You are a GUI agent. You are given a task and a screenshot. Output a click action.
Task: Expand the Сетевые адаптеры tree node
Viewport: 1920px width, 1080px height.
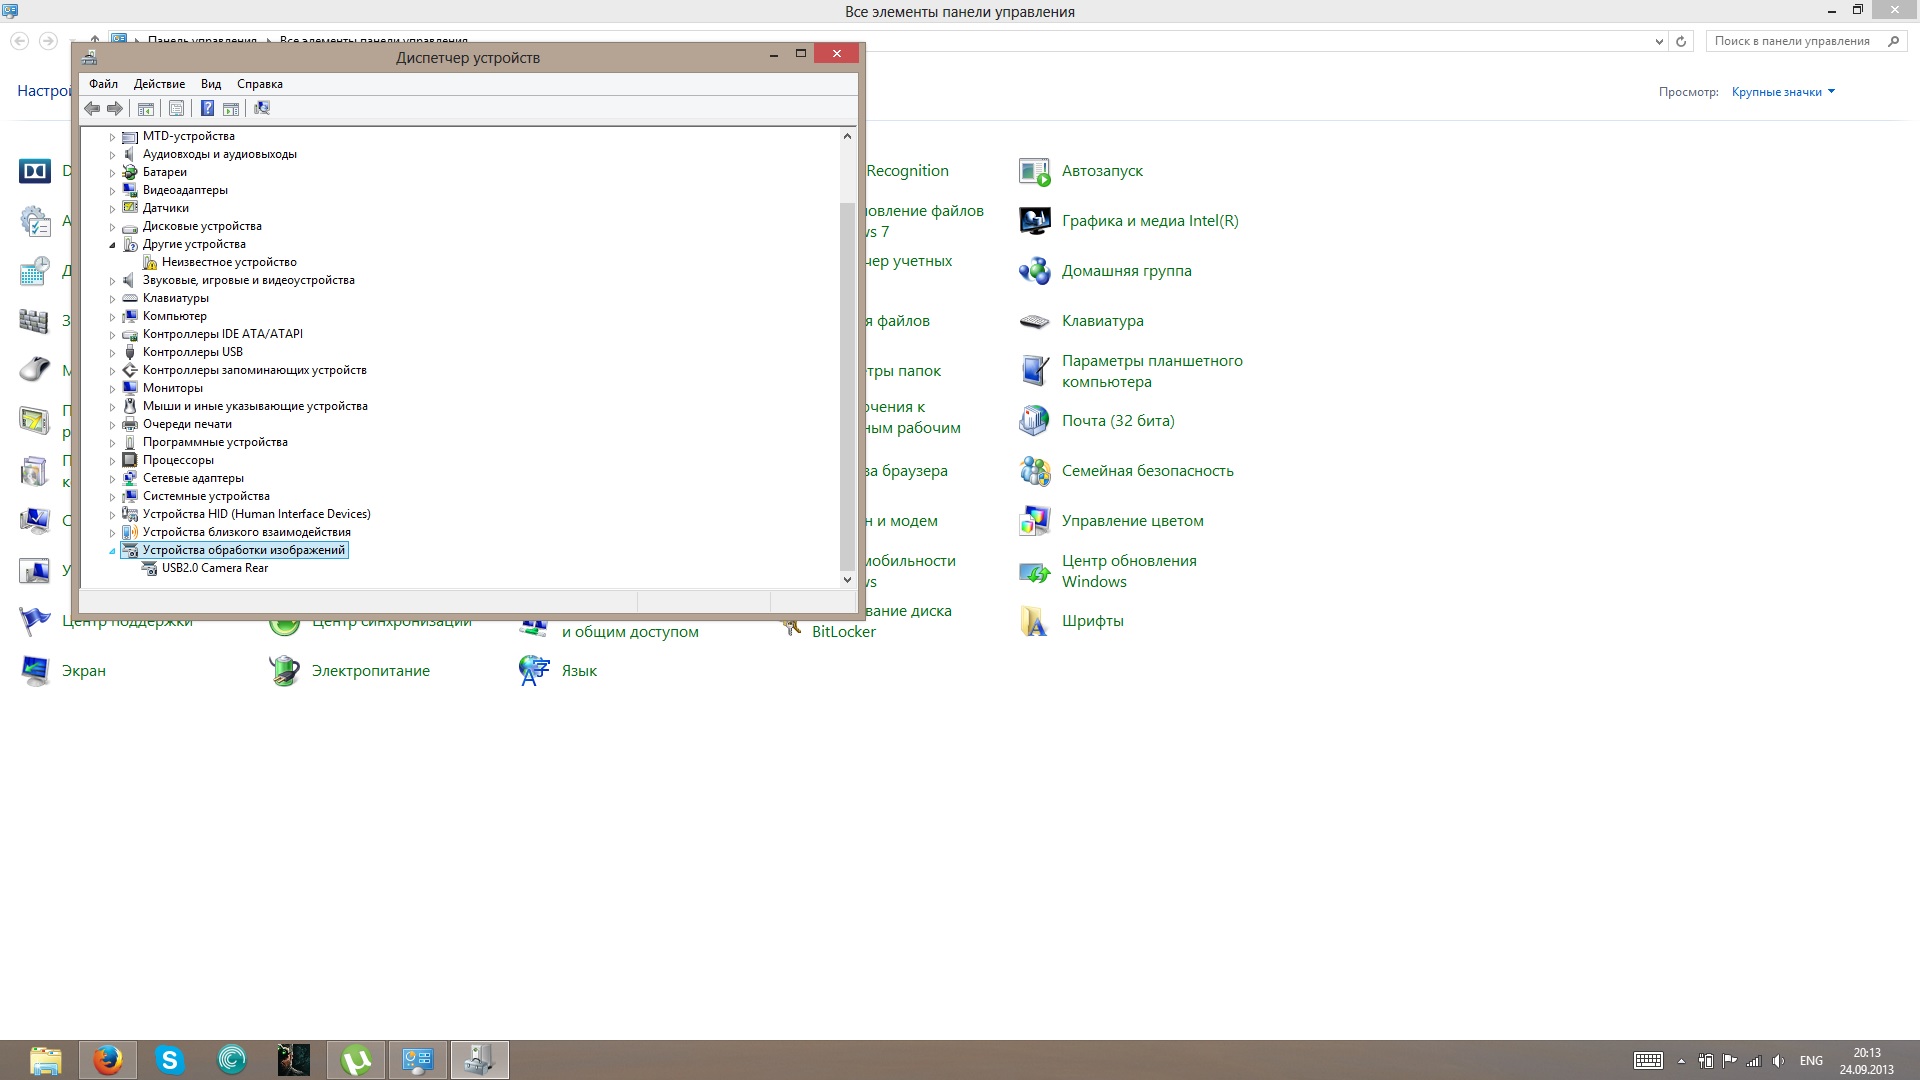tap(113, 479)
